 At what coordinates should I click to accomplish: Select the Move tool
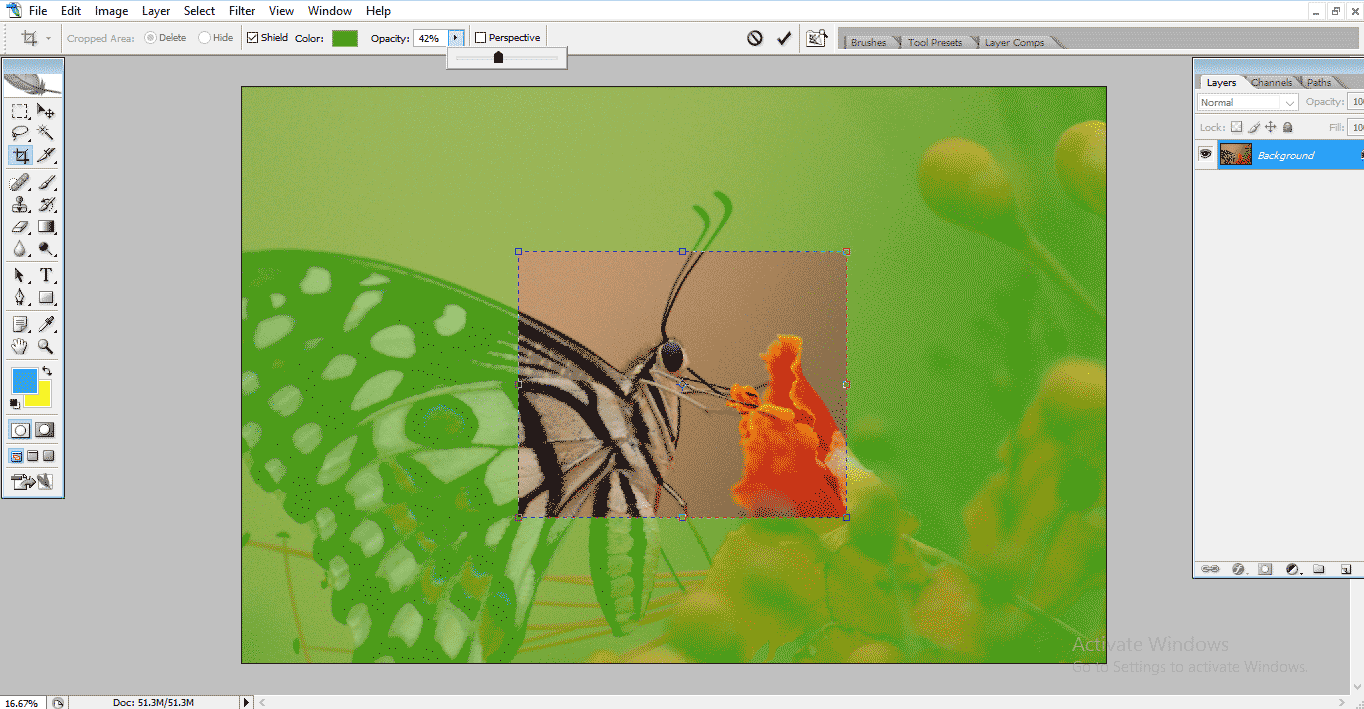point(46,111)
